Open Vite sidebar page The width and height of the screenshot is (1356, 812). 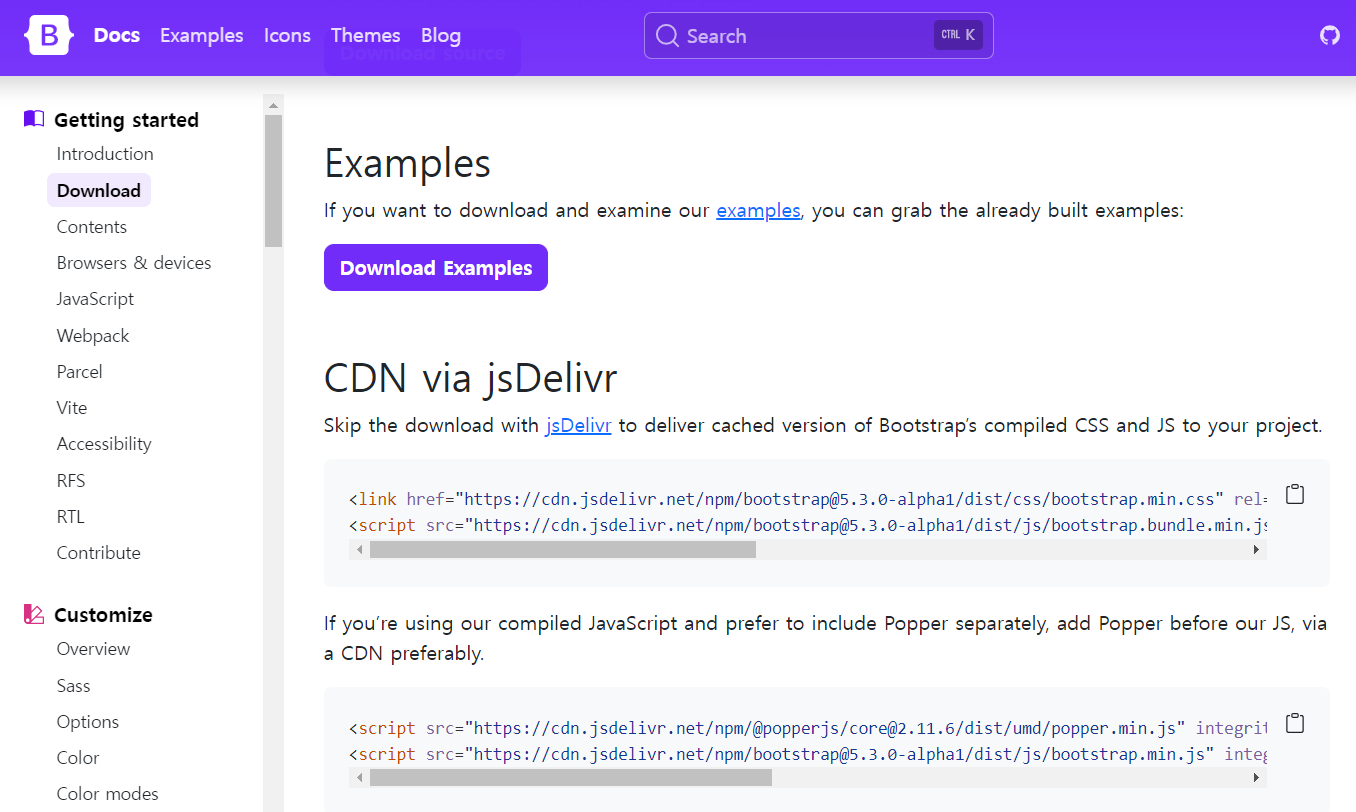72,408
